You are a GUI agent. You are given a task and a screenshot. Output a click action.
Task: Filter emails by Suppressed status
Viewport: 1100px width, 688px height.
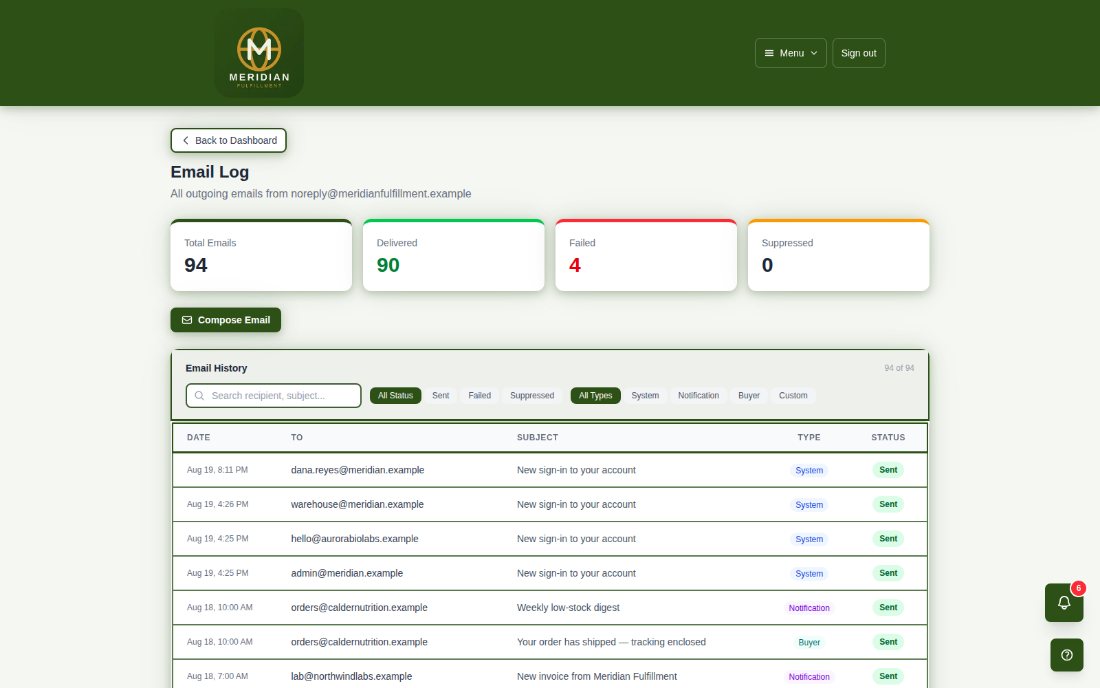532,396
